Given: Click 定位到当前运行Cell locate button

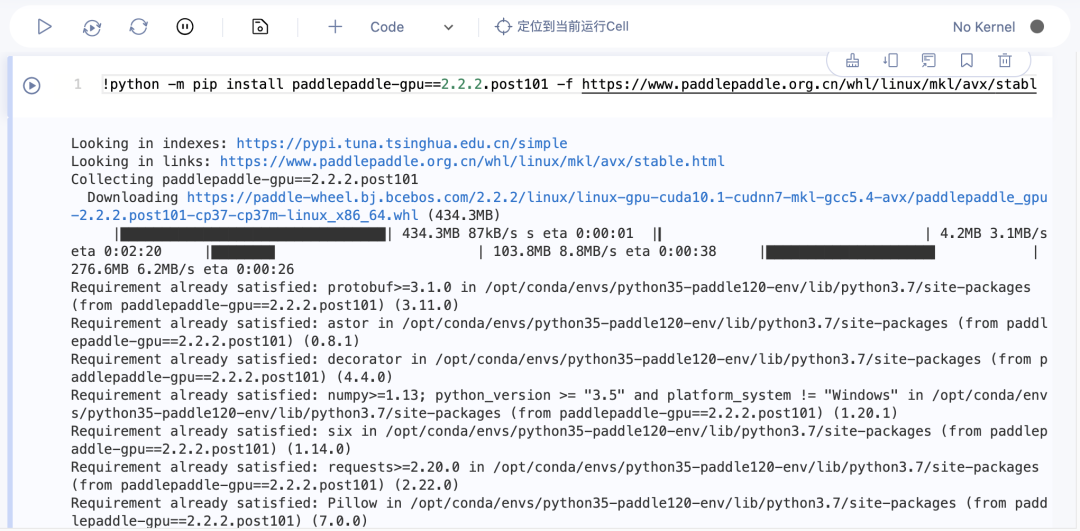Looking at the screenshot, I should click(x=562, y=27).
